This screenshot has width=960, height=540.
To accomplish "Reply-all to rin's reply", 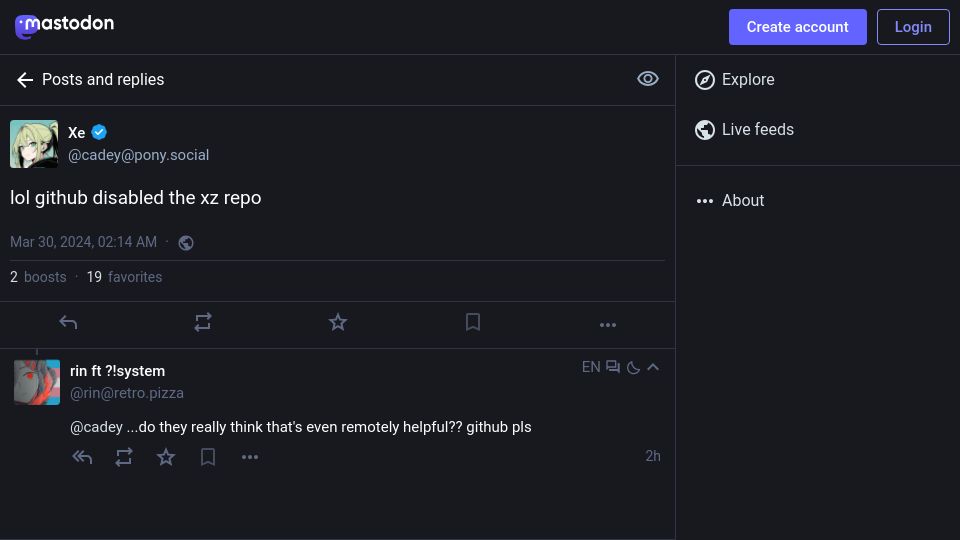I will tap(82, 457).
